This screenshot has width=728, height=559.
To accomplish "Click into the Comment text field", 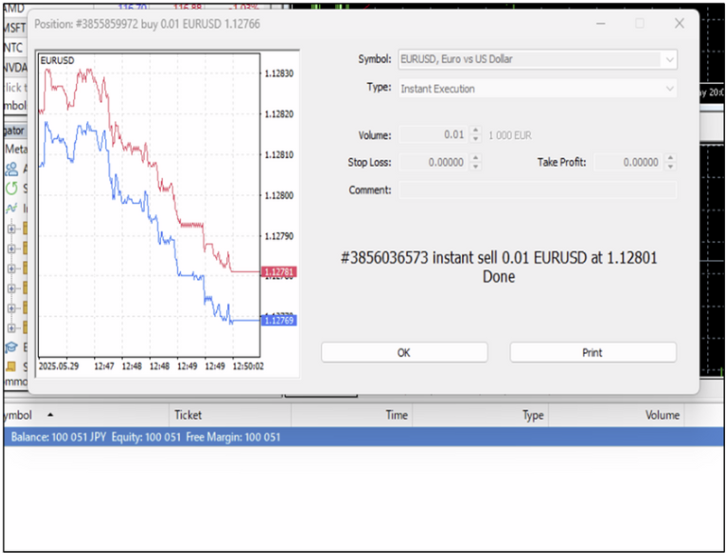I will [536, 190].
